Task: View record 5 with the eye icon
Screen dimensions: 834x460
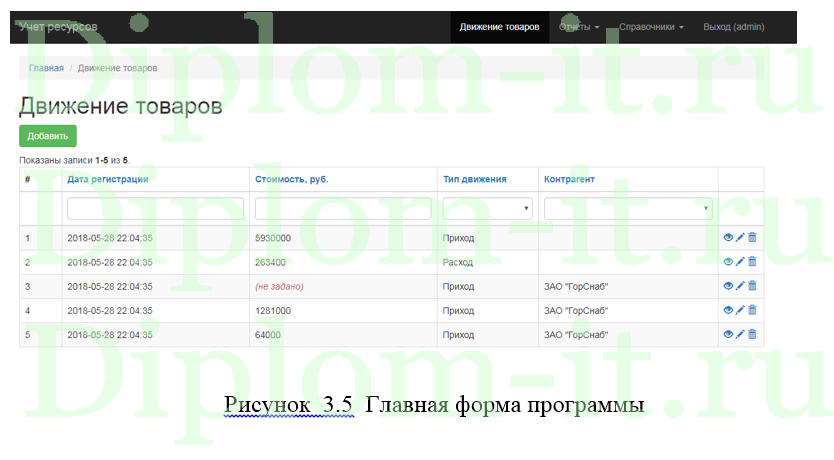Action: [x=728, y=334]
